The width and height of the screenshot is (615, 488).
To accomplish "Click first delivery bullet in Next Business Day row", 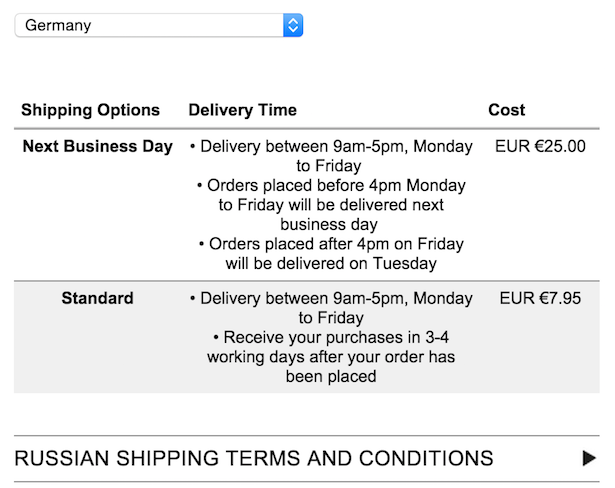I will (331, 147).
